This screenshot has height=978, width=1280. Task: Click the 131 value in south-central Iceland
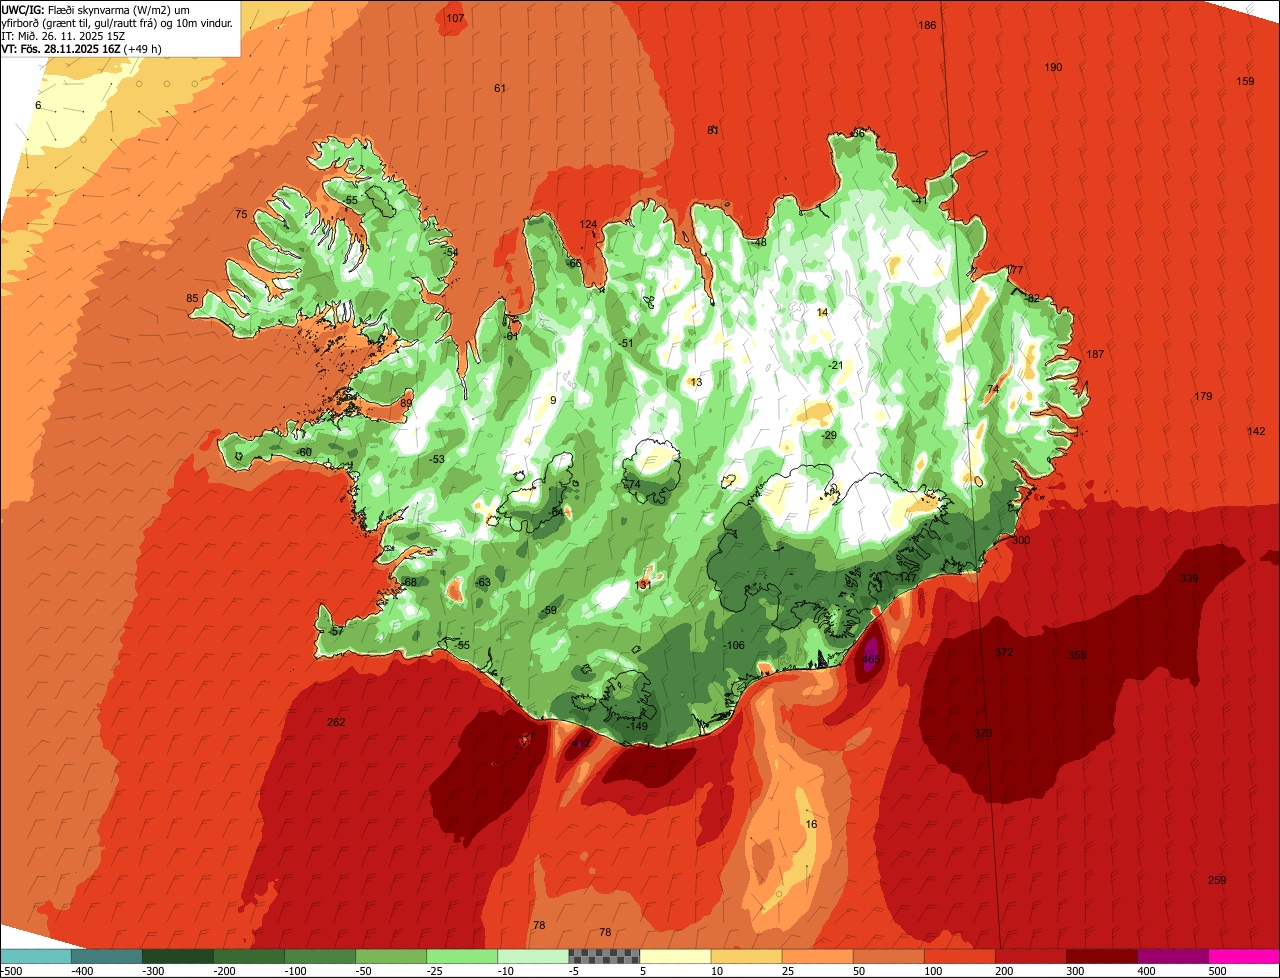[644, 584]
